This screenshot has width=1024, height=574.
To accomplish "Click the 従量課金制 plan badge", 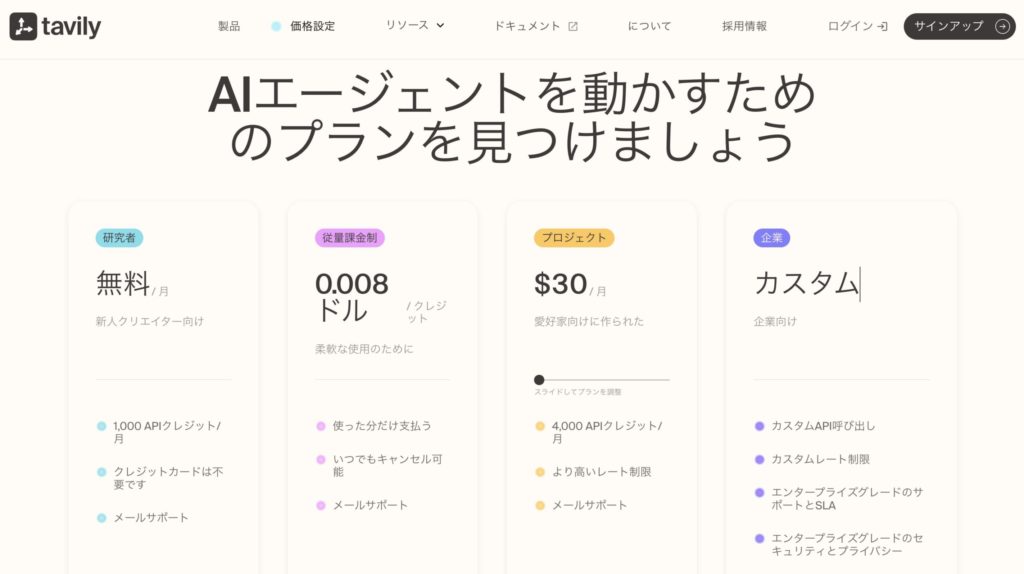I will [x=349, y=238].
